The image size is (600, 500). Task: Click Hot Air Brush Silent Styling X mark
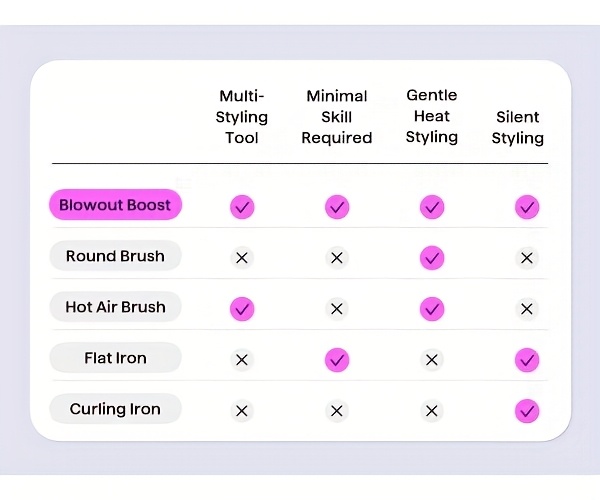coord(527,309)
